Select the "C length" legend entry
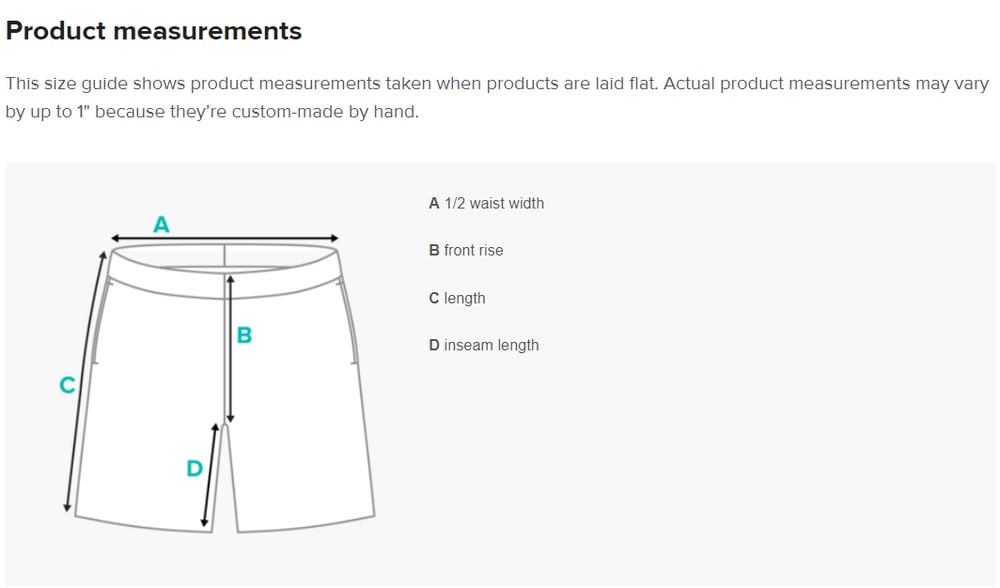 click(457, 298)
